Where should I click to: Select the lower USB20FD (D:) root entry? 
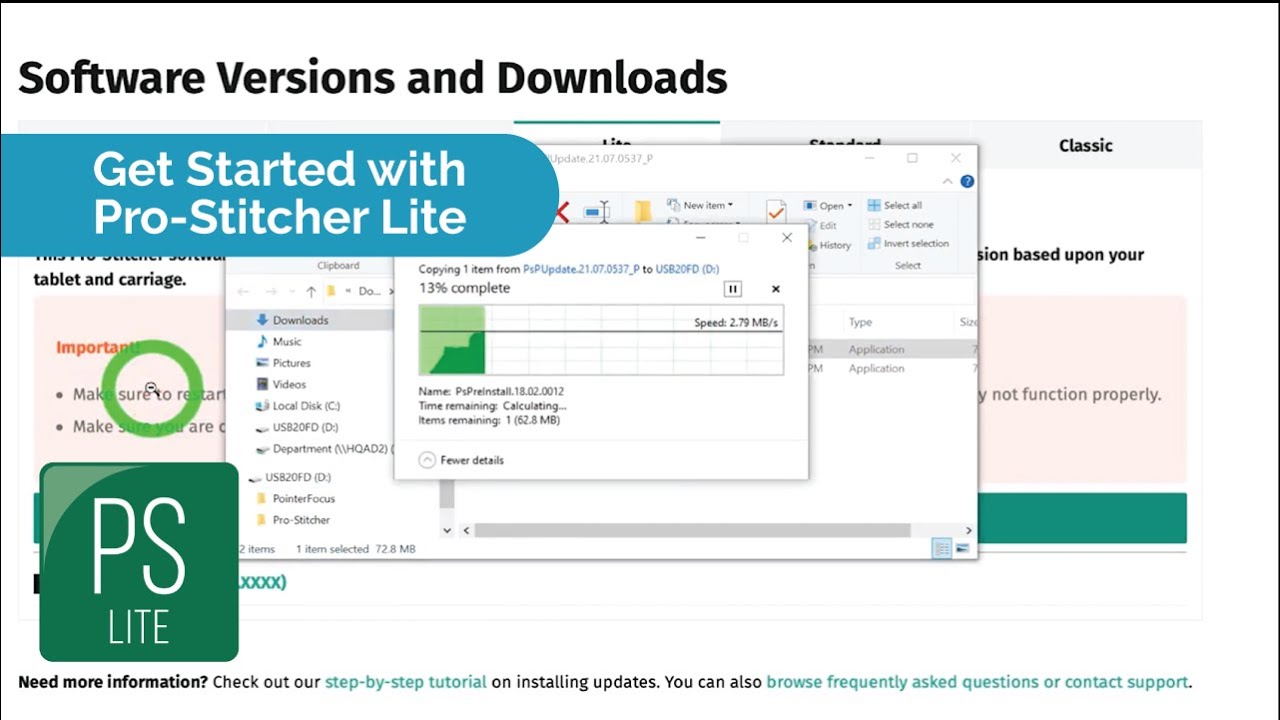click(x=298, y=477)
